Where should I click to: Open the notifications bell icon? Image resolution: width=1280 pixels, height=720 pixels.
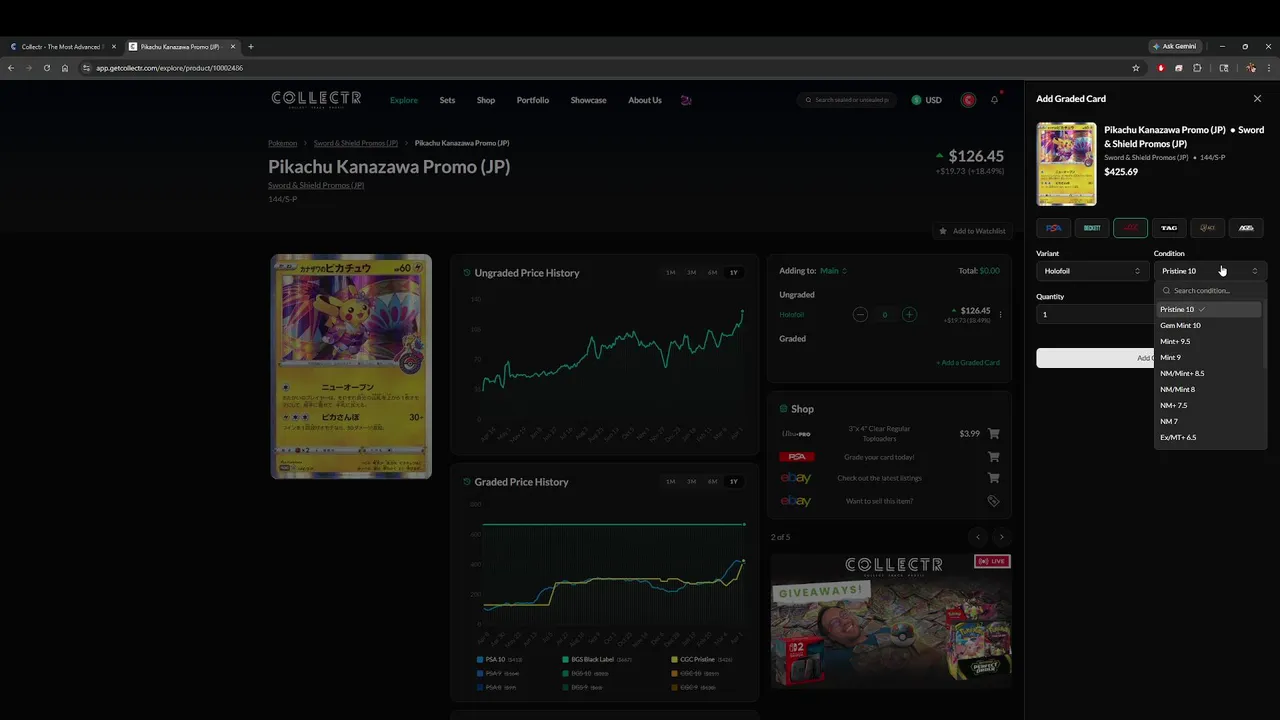coord(994,100)
